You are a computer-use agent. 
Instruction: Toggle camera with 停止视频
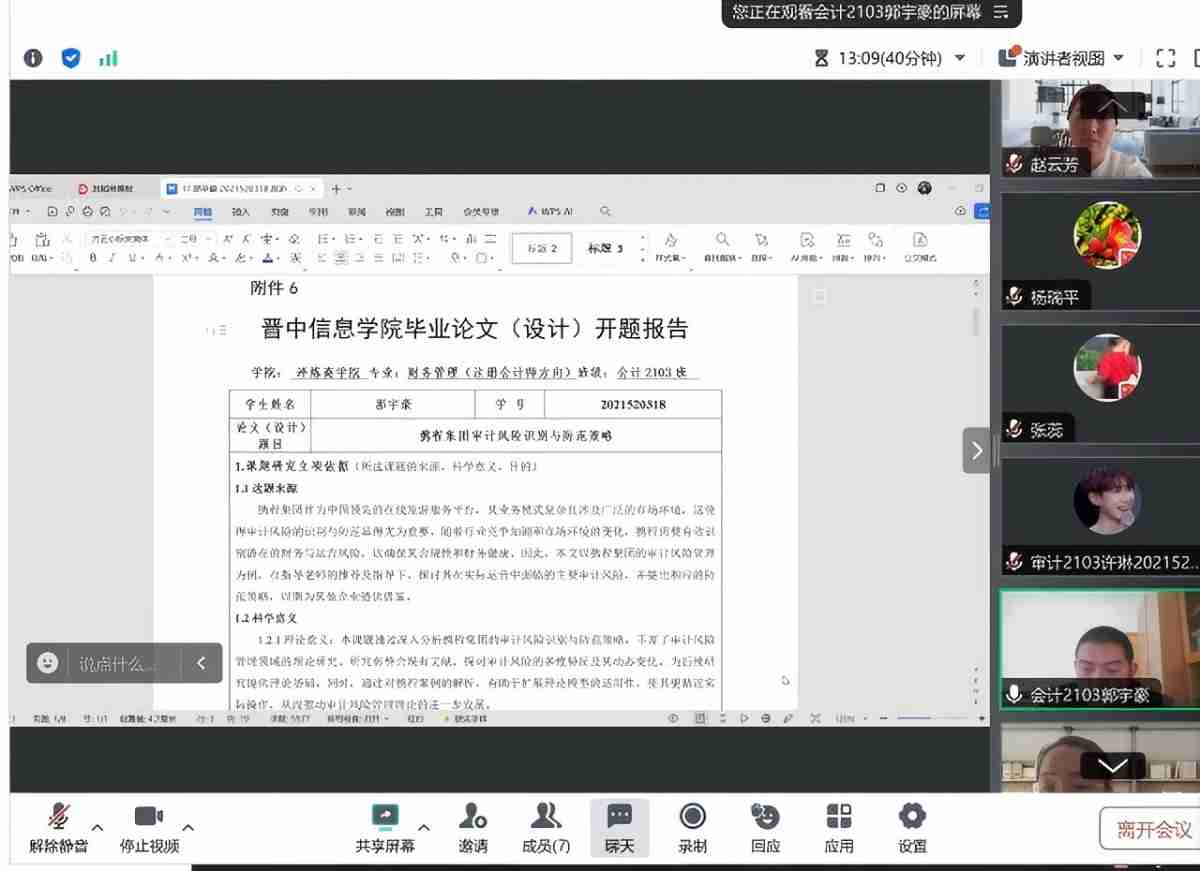(x=149, y=818)
